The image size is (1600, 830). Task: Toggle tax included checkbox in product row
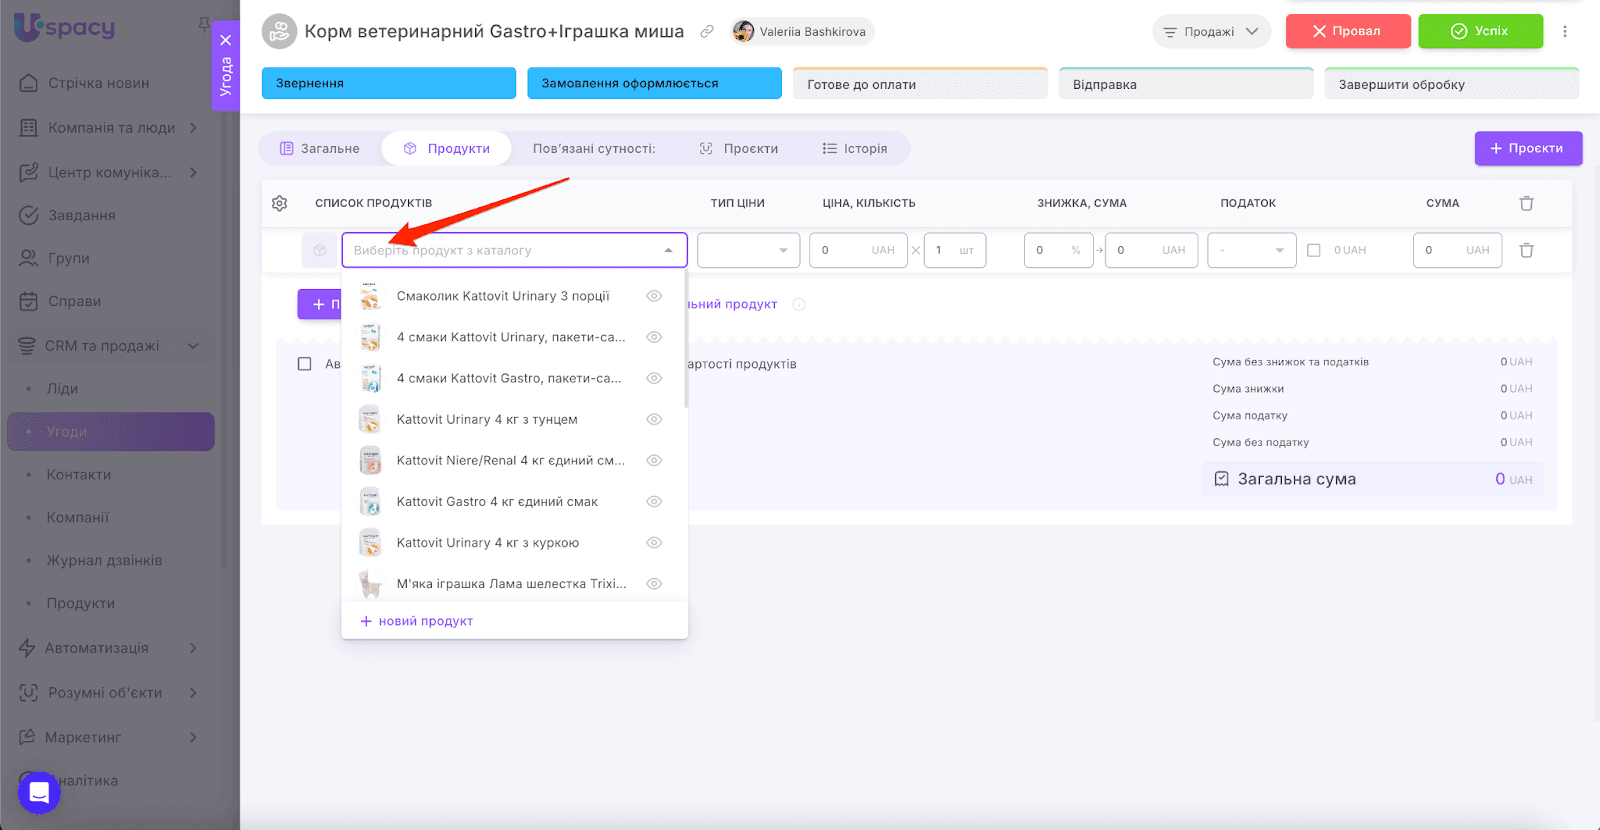pyautogui.click(x=1314, y=250)
